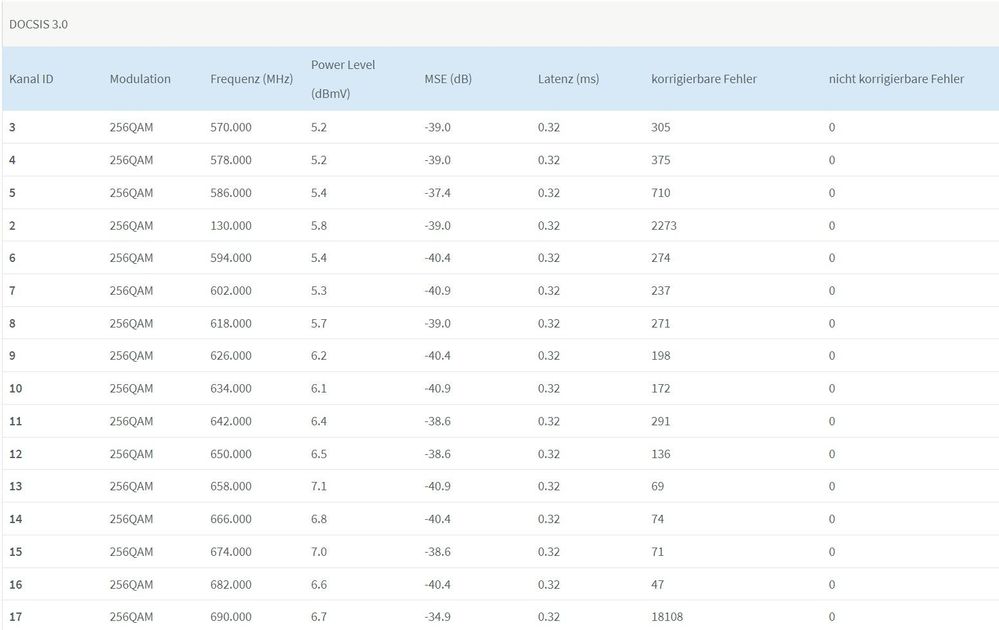
Task: Click the 256QAM cell in channel 17 row
Action: point(131,617)
